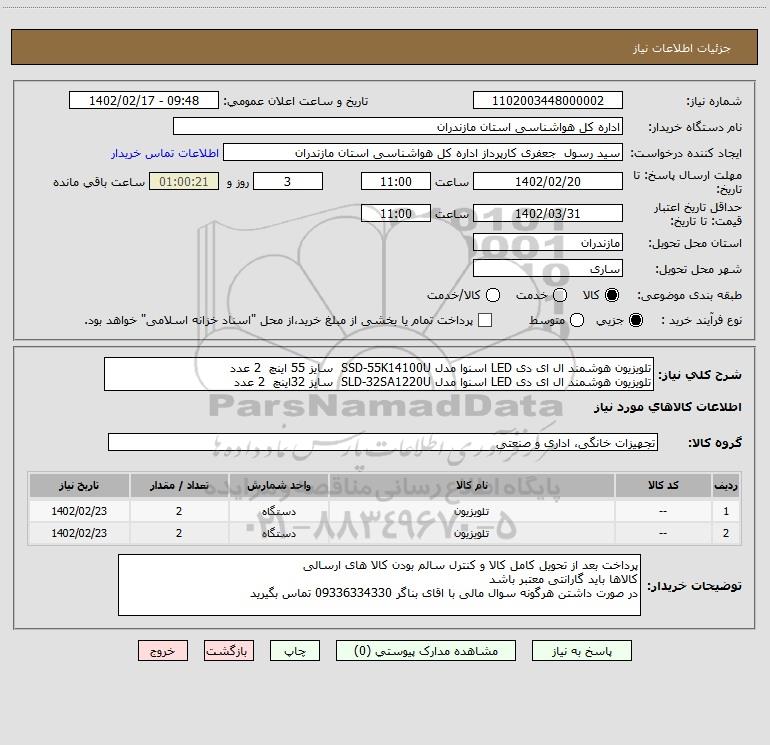Click quantity 2 in row 2
Viewport: 770px width, 745px height.
point(179,533)
